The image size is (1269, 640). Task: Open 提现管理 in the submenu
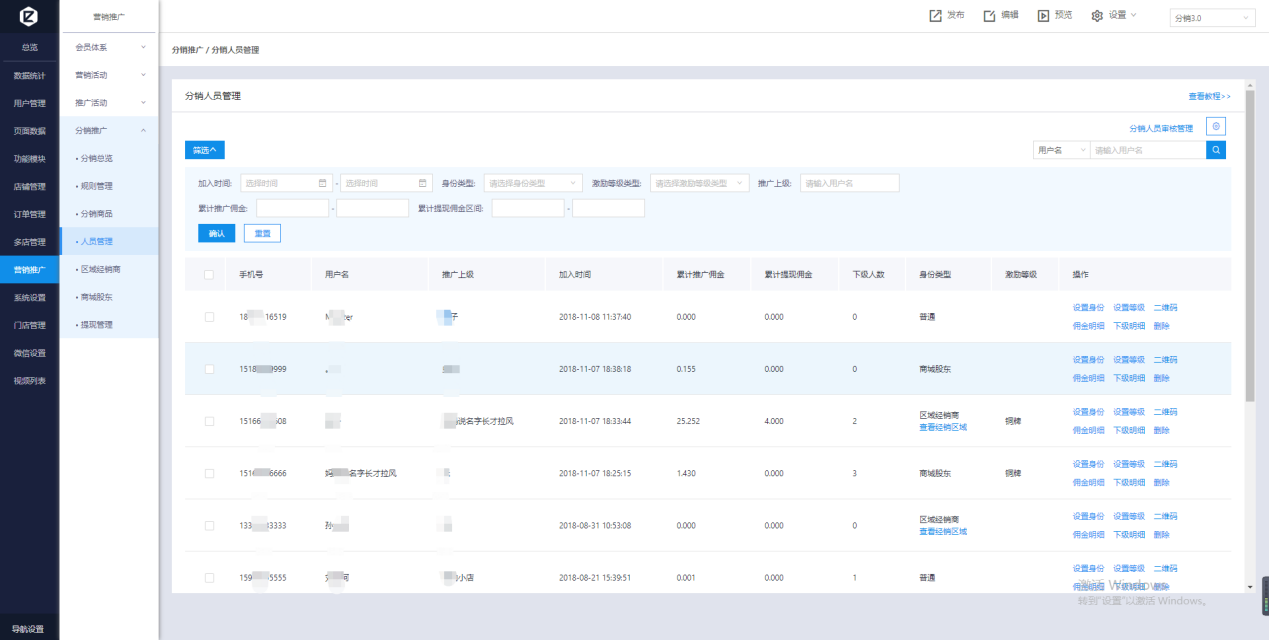pos(97,325)
